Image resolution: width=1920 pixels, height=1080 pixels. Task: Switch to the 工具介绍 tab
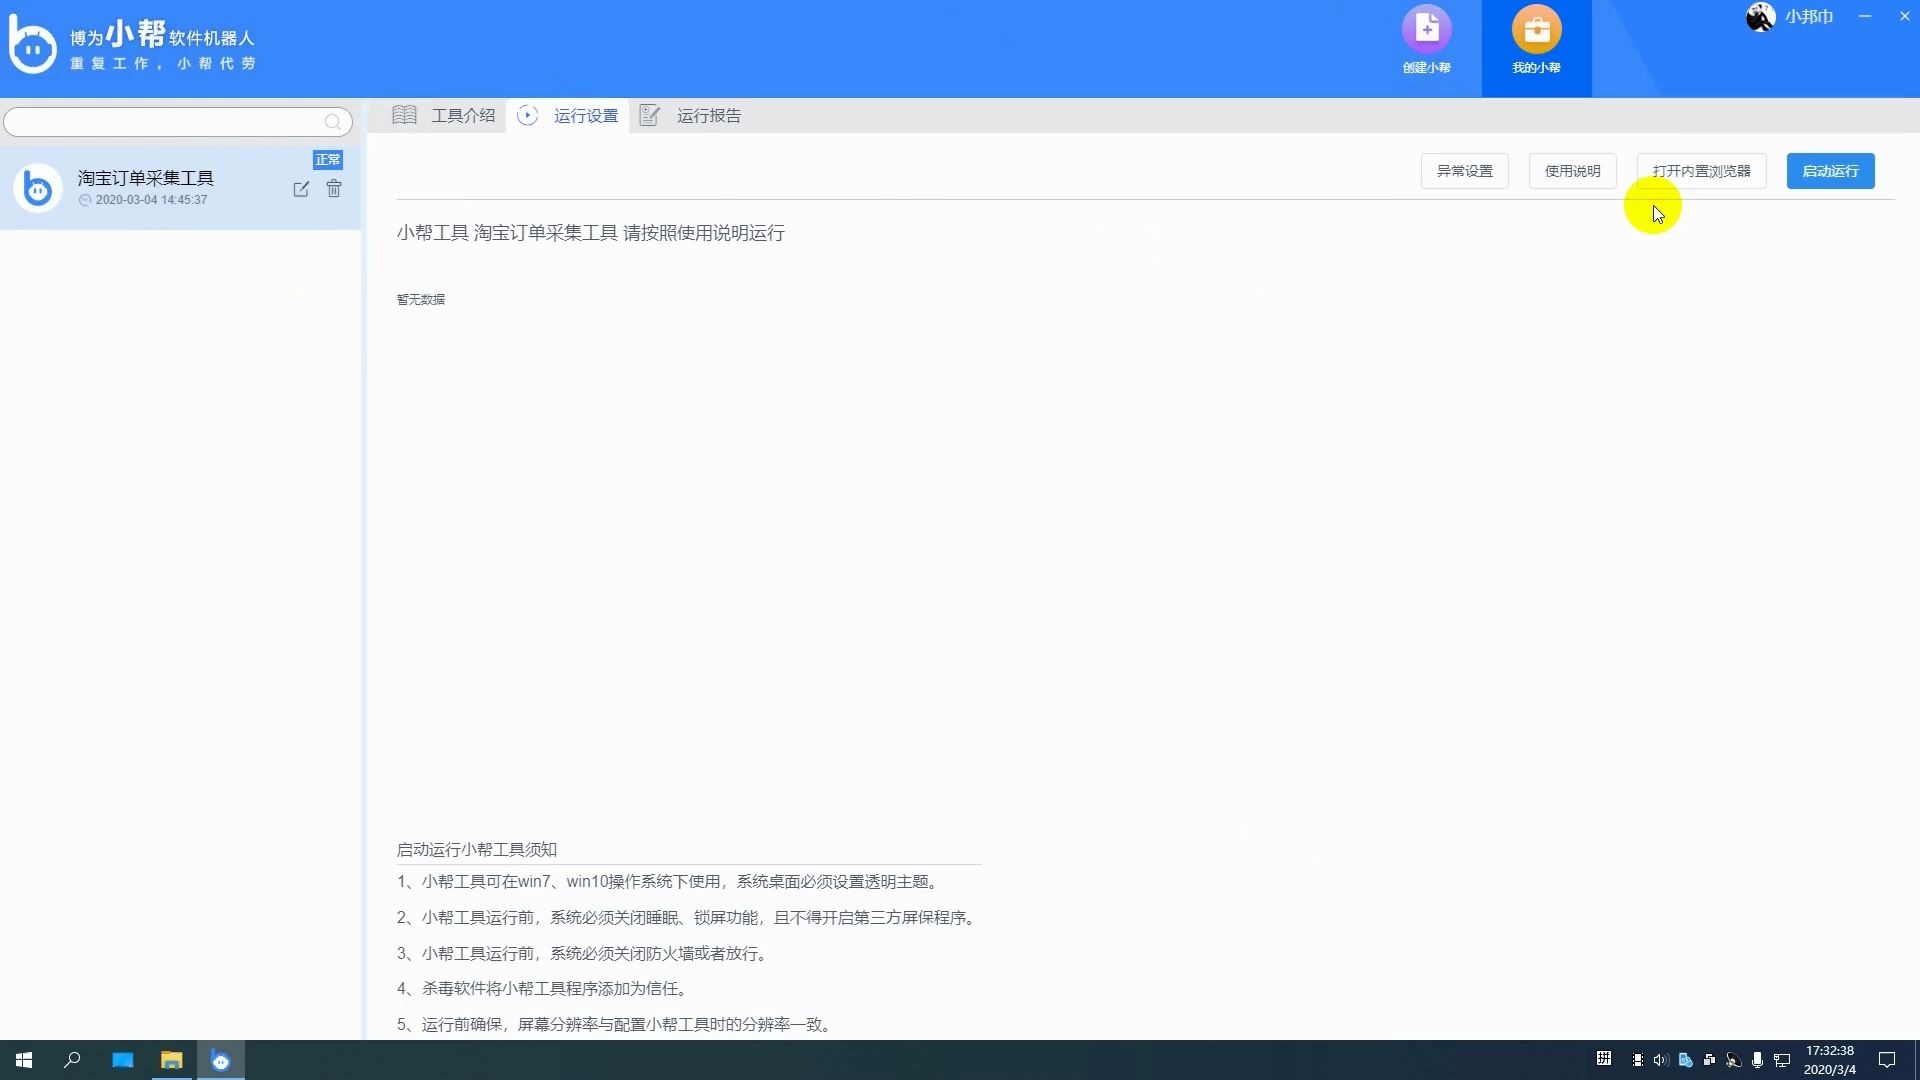click(443, 115)
